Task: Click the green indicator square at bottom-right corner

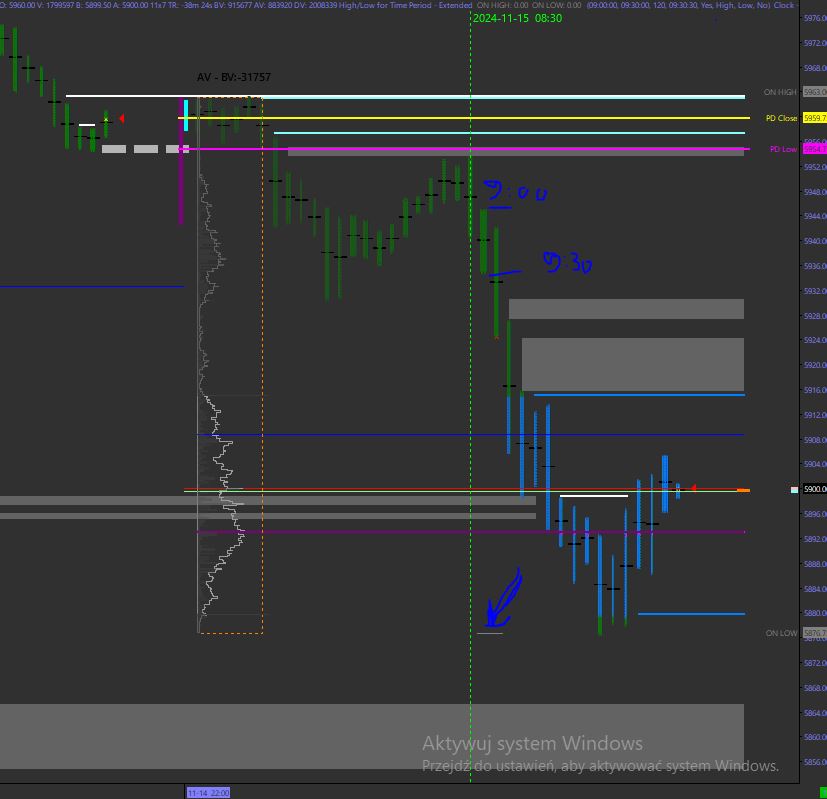Action: 823,793
